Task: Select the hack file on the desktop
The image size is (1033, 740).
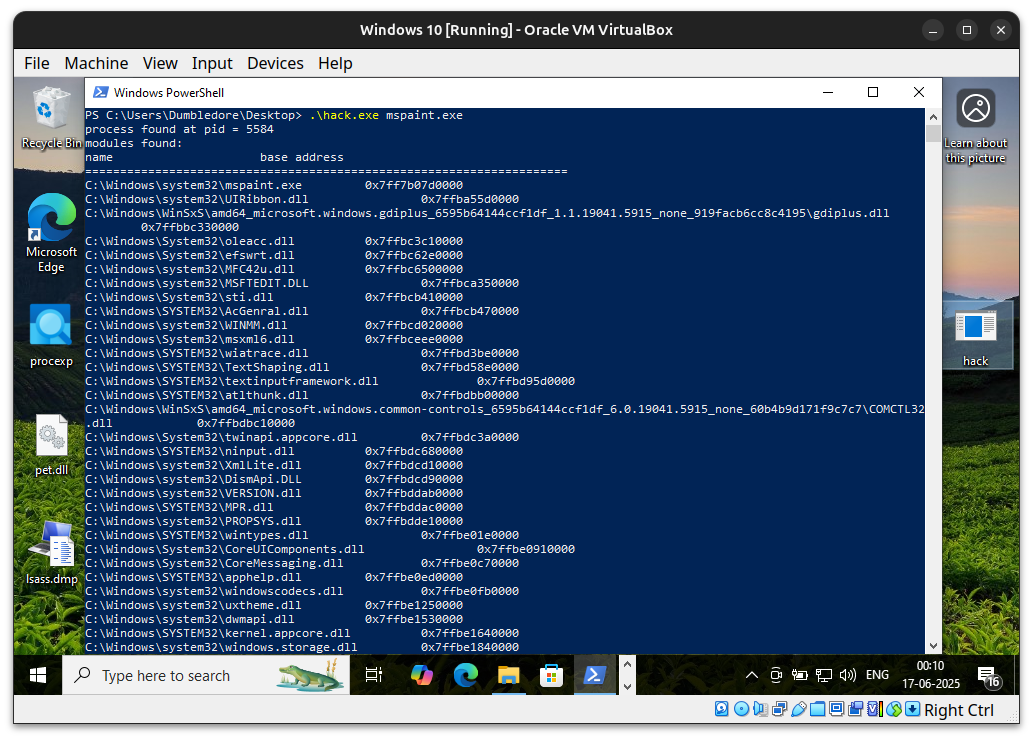Action: (x=975, y=337)
